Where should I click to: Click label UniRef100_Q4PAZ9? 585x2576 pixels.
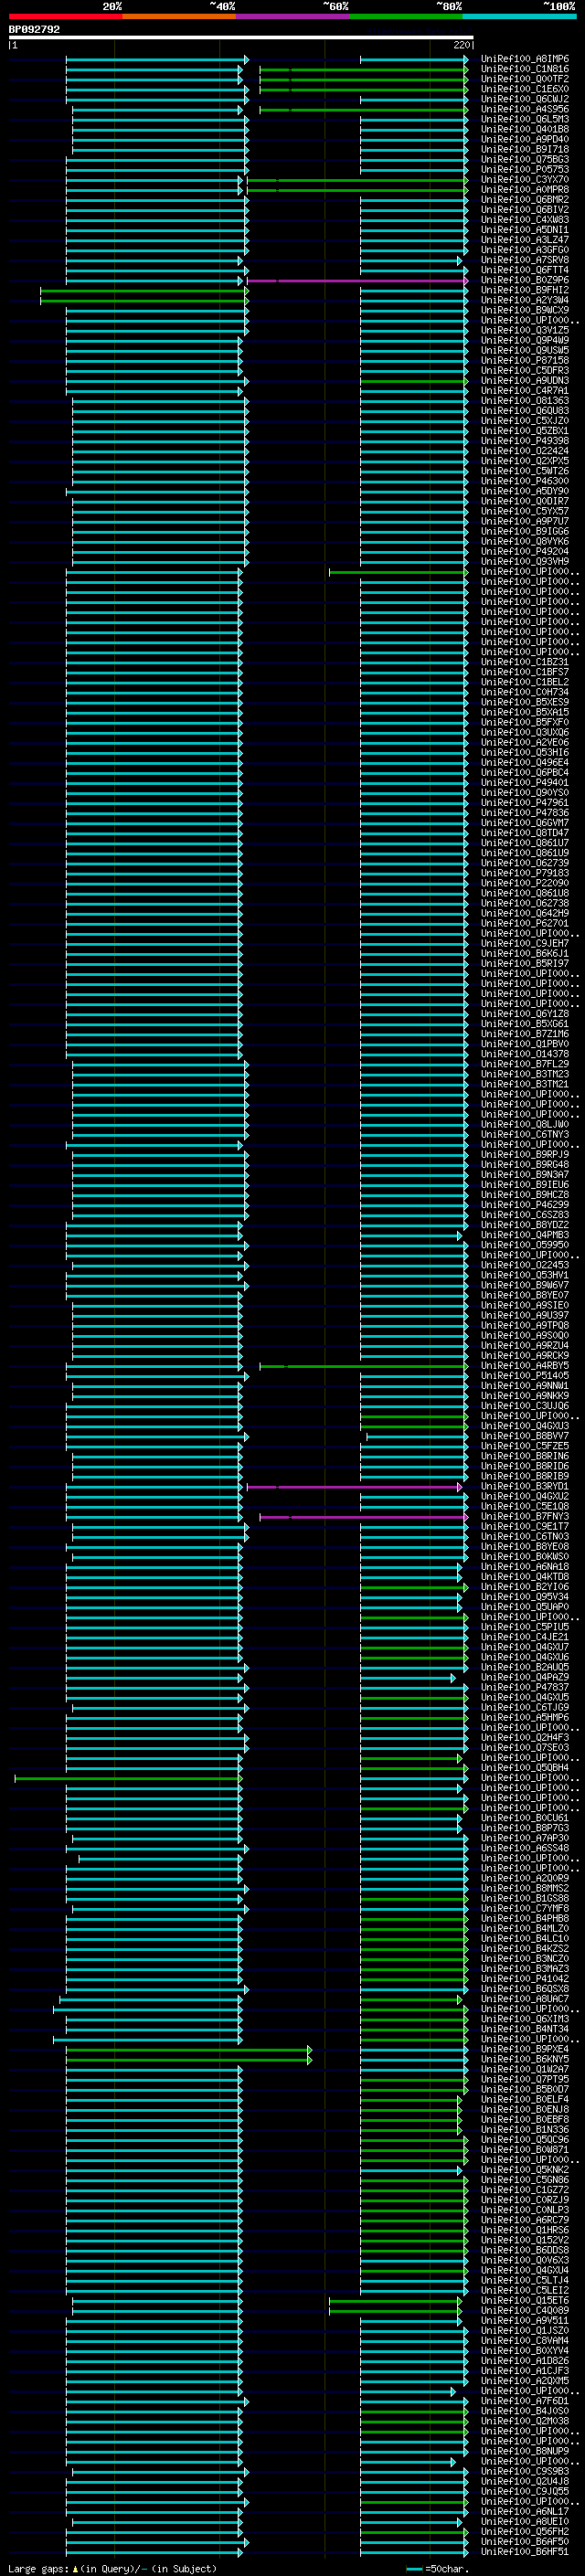tap(525, 1678)
